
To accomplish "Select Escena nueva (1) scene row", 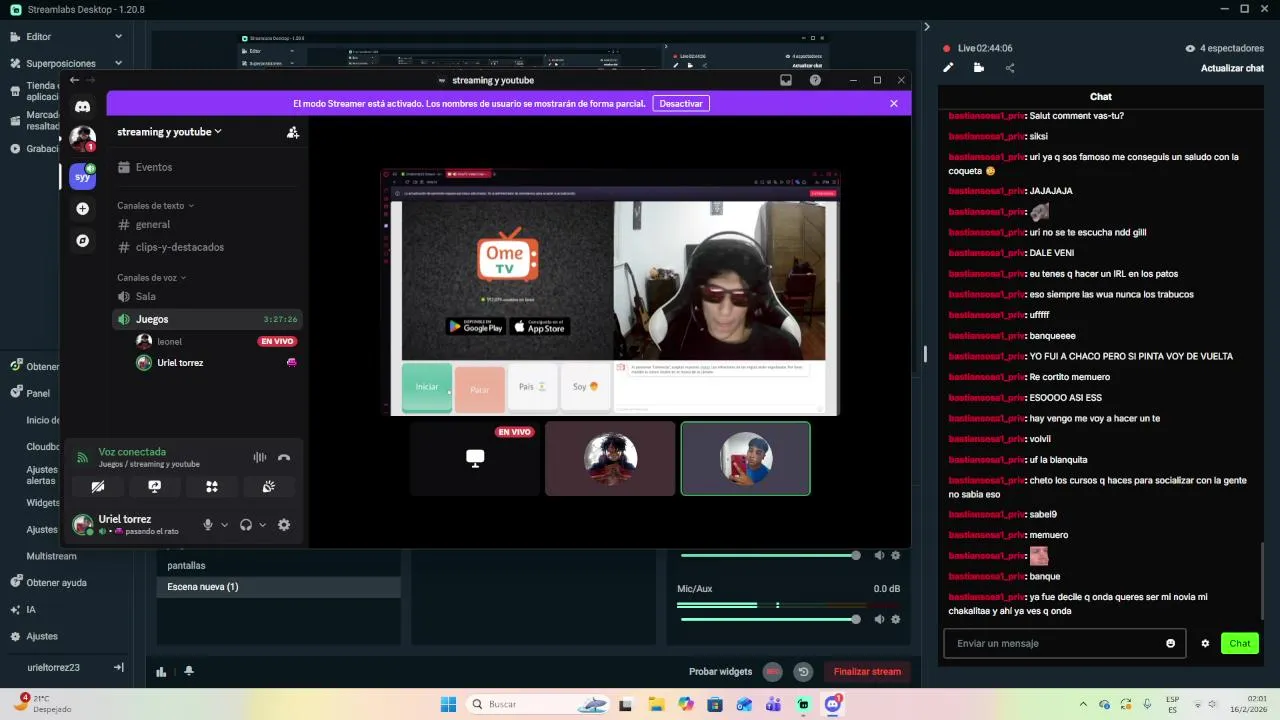I will coord(279,587).
